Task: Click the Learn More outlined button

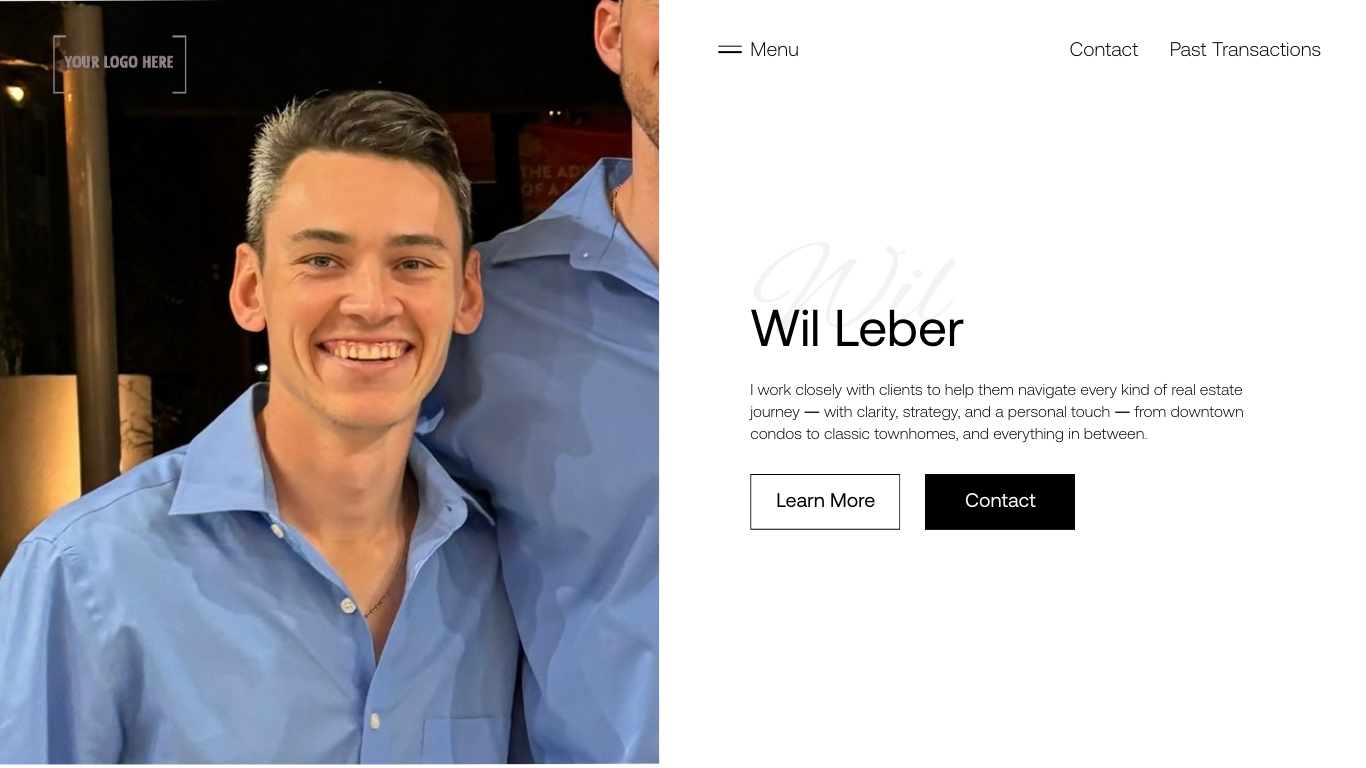Action: click(x=825, y=501)
